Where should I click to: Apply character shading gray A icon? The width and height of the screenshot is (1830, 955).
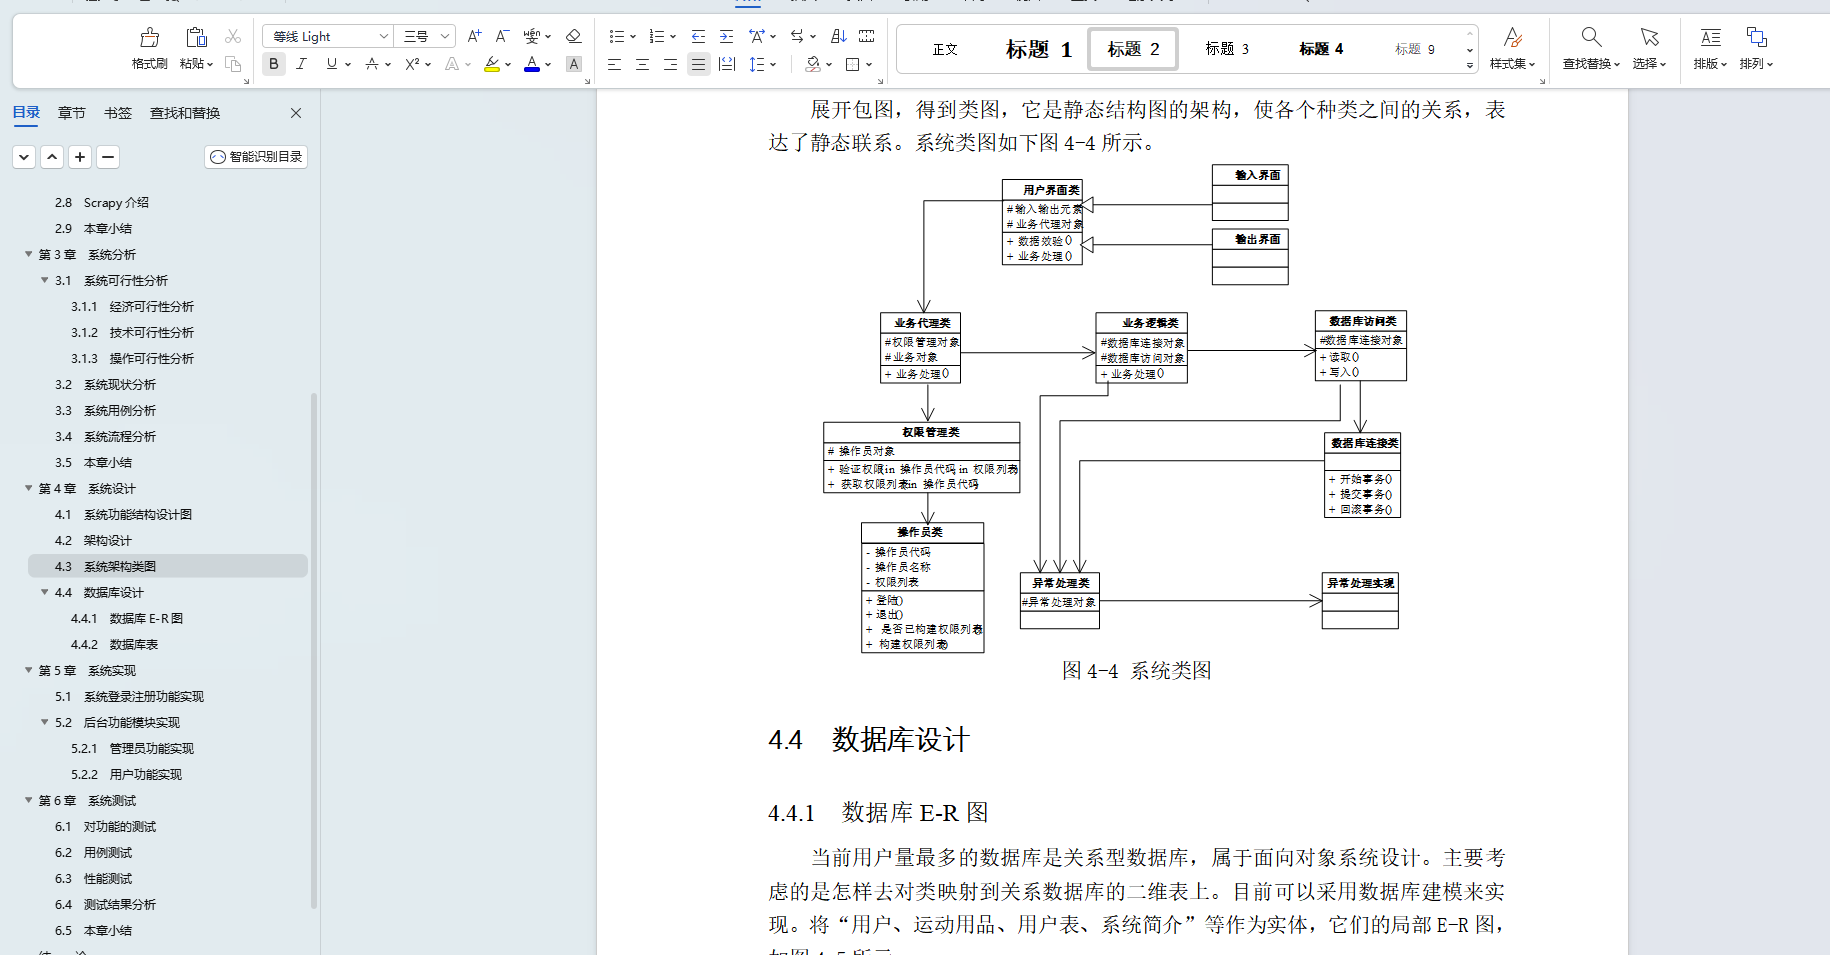click(573, 64)
